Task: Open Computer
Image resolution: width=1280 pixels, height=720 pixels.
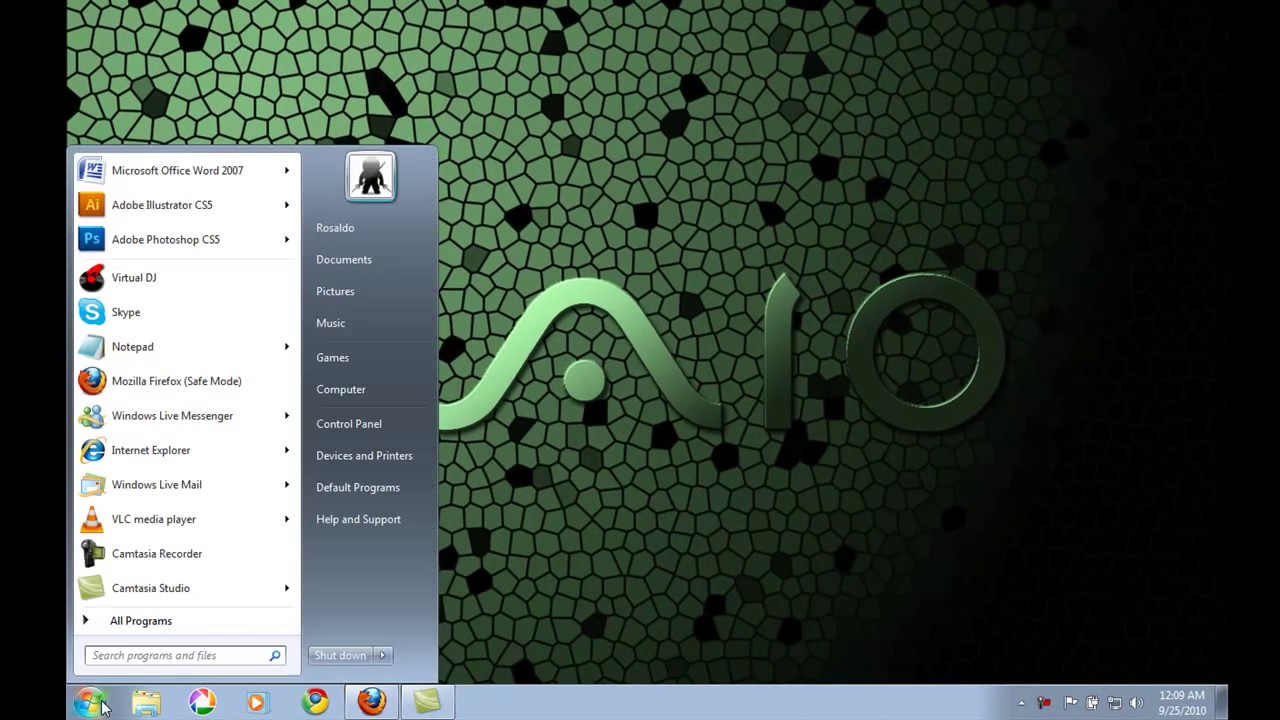Action: 341,390
